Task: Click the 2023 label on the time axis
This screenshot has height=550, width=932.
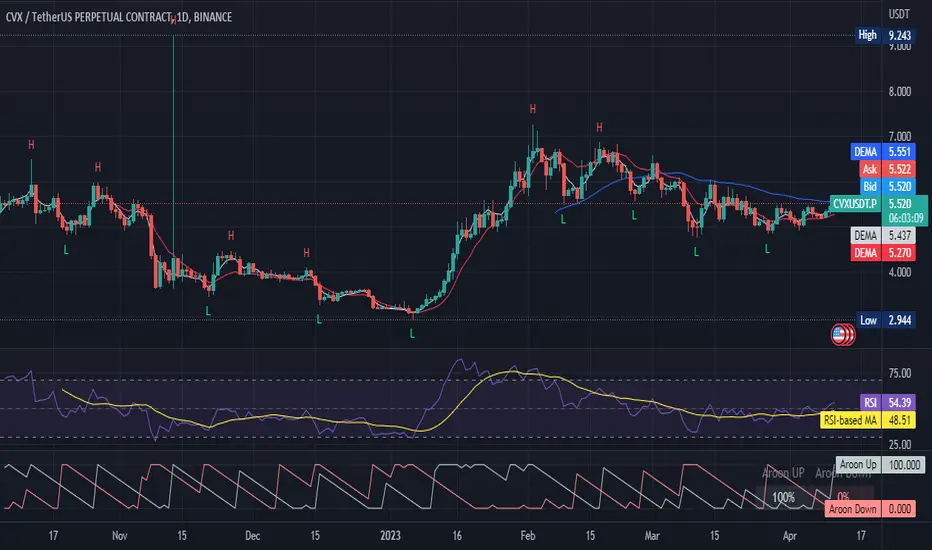Action: (391, 536)
